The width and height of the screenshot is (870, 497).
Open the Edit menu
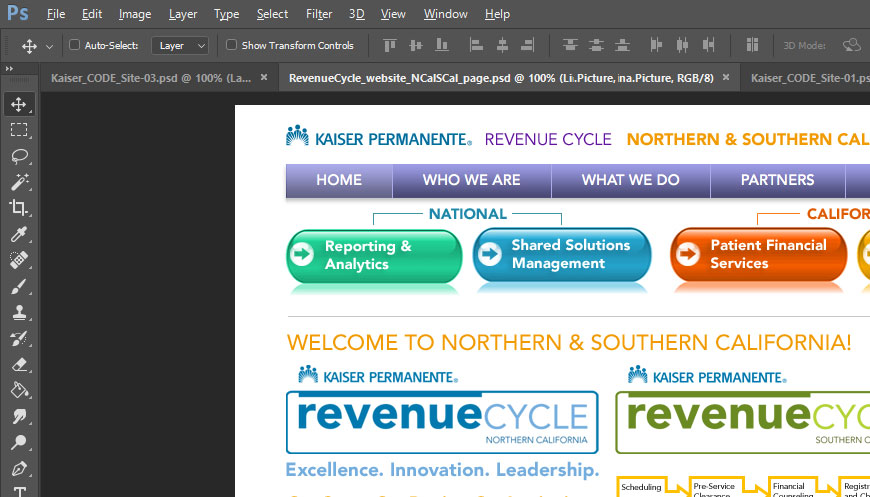coord(92,14)
